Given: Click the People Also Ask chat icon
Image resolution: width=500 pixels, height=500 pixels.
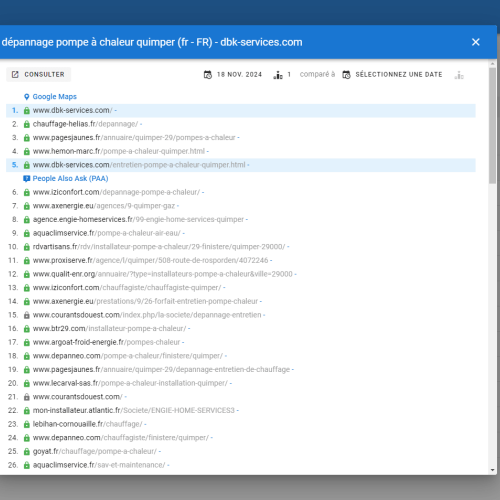Looking at the screenshot, I should click(27, 179).
